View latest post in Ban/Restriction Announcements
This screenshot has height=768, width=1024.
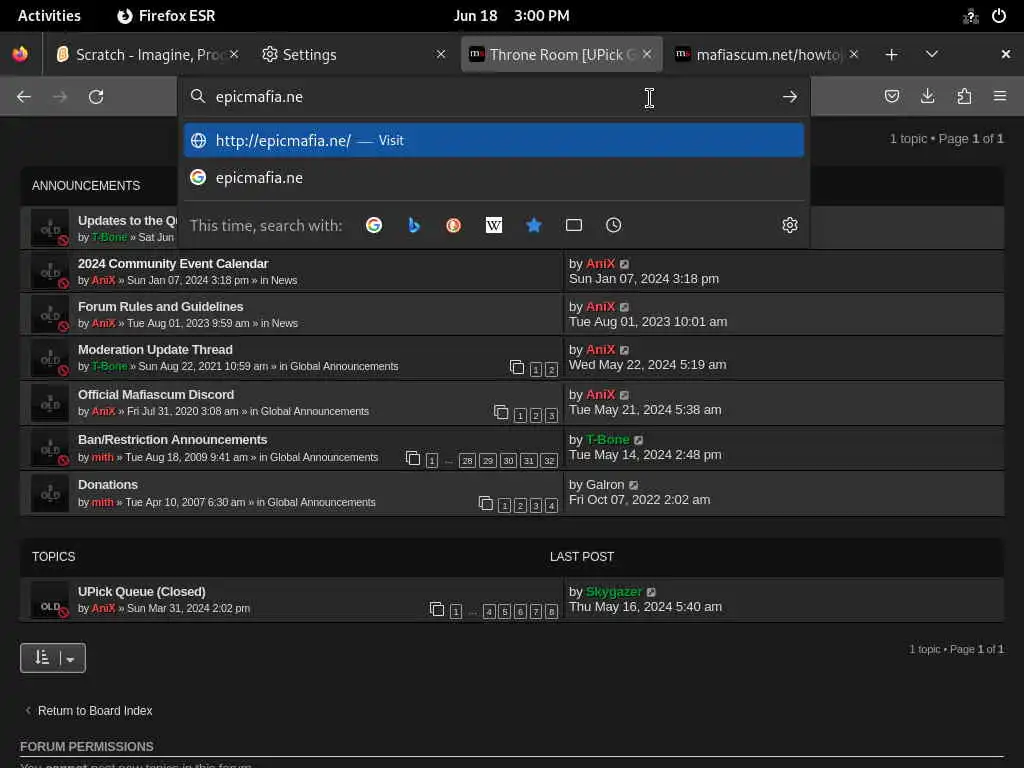click(639, 440)
